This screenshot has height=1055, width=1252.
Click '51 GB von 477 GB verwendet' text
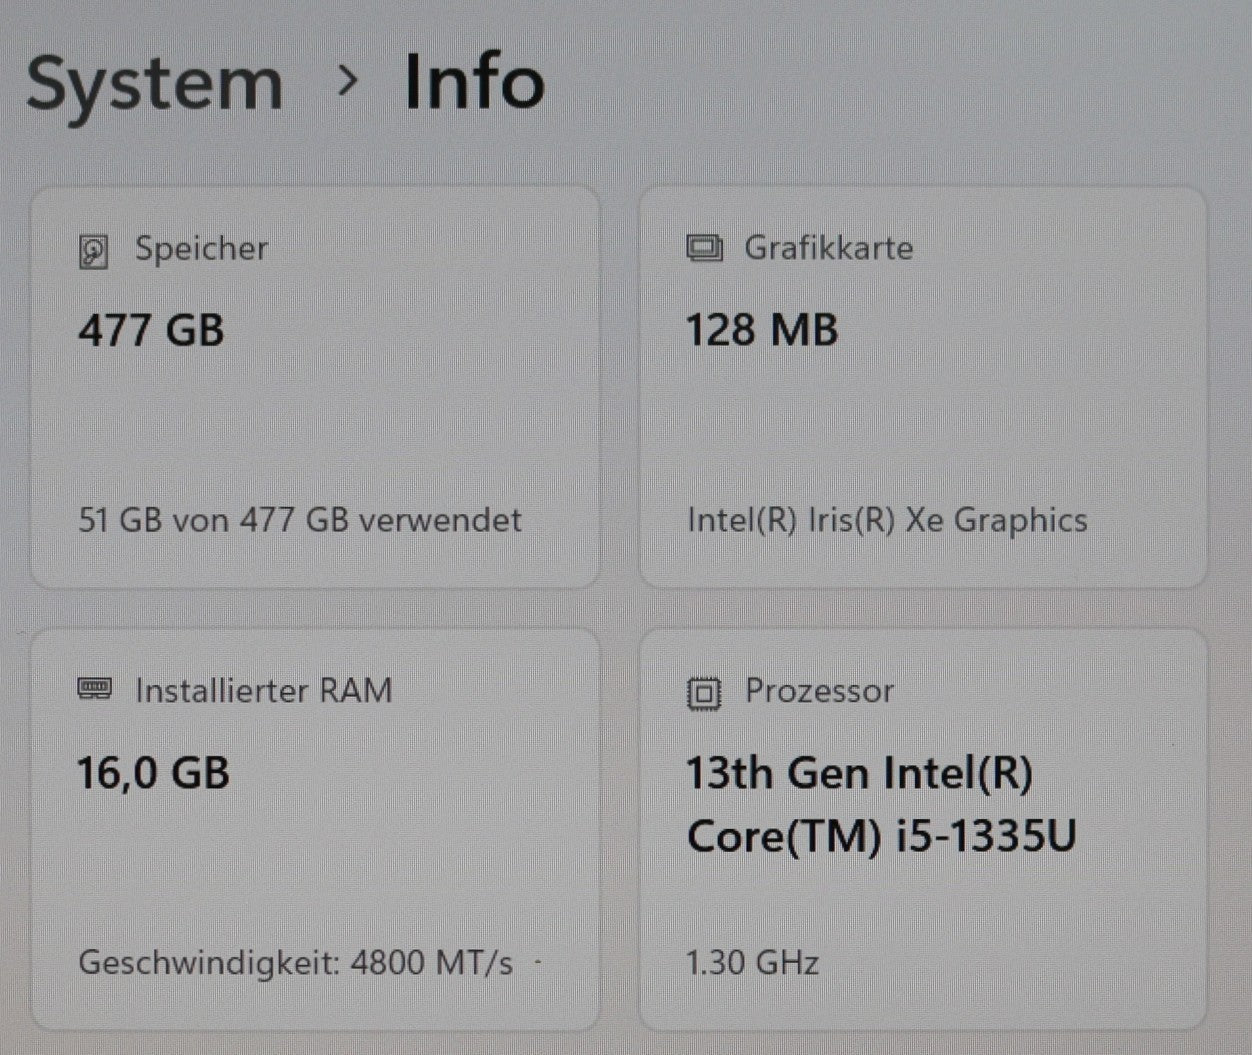click(300, 520)
